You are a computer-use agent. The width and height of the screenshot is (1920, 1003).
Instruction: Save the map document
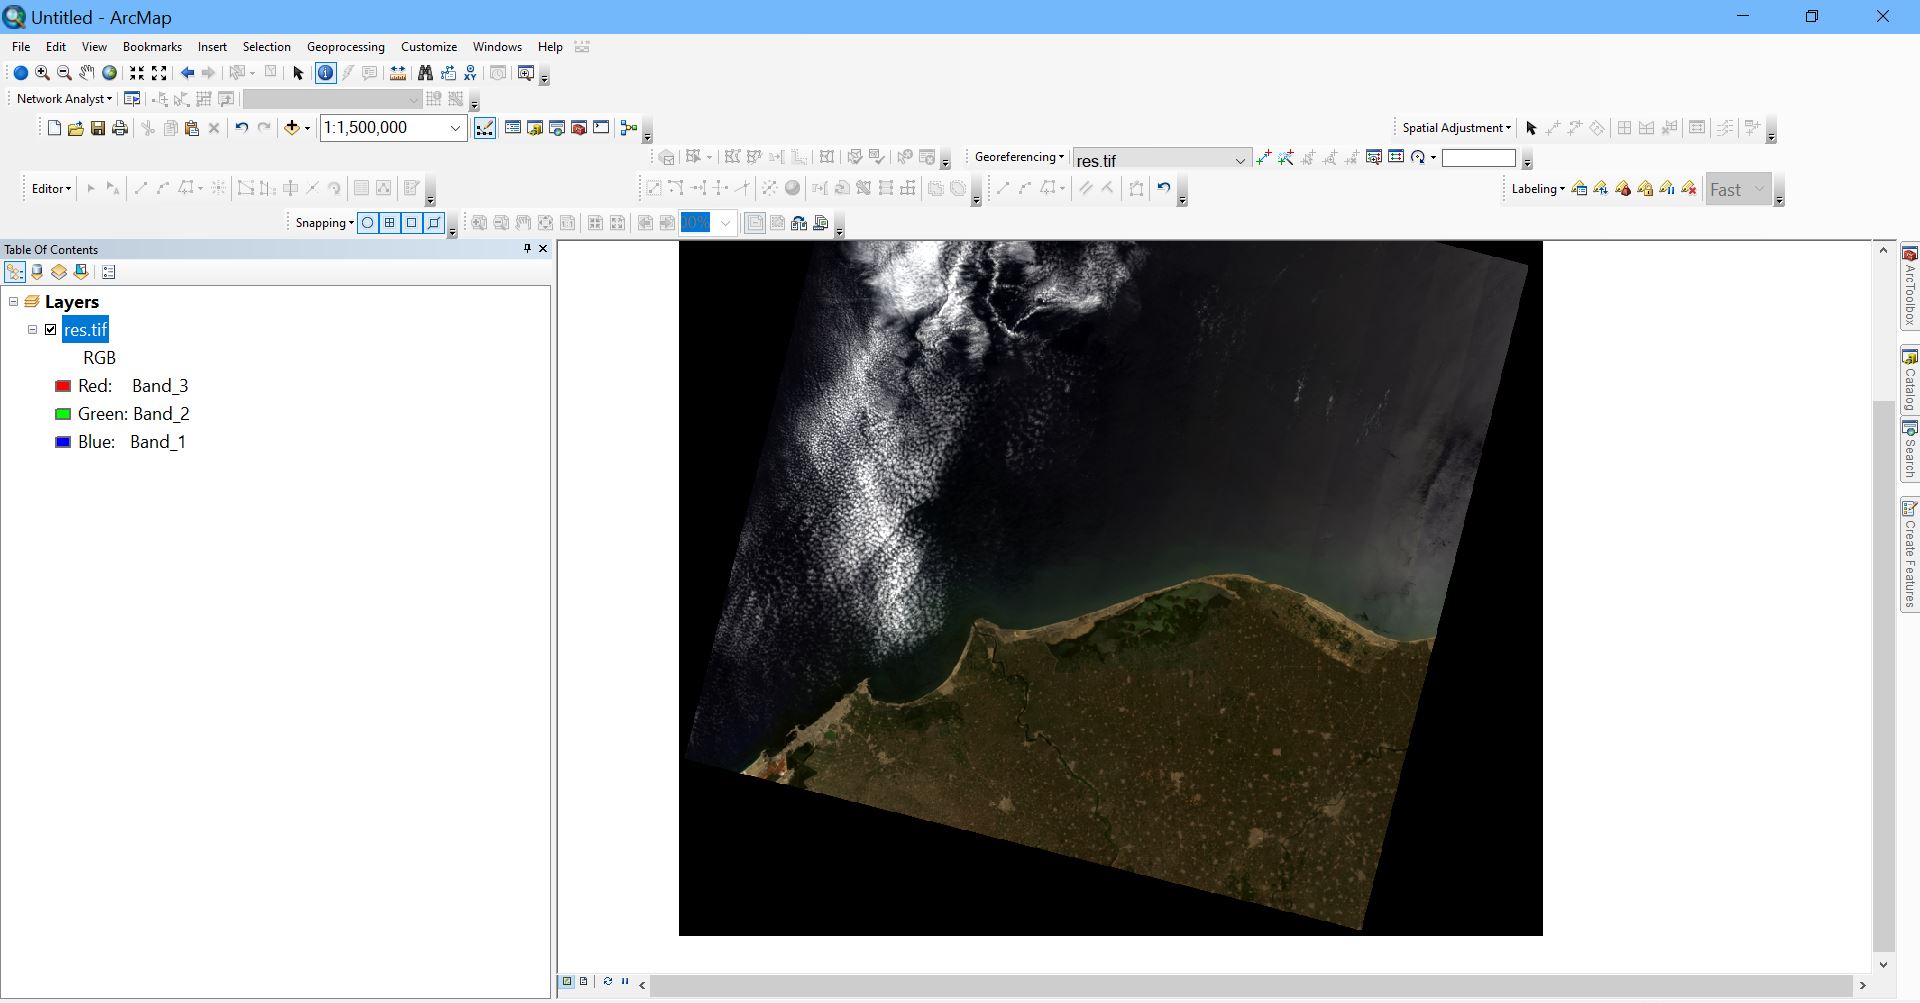click(x=98, y=128)
